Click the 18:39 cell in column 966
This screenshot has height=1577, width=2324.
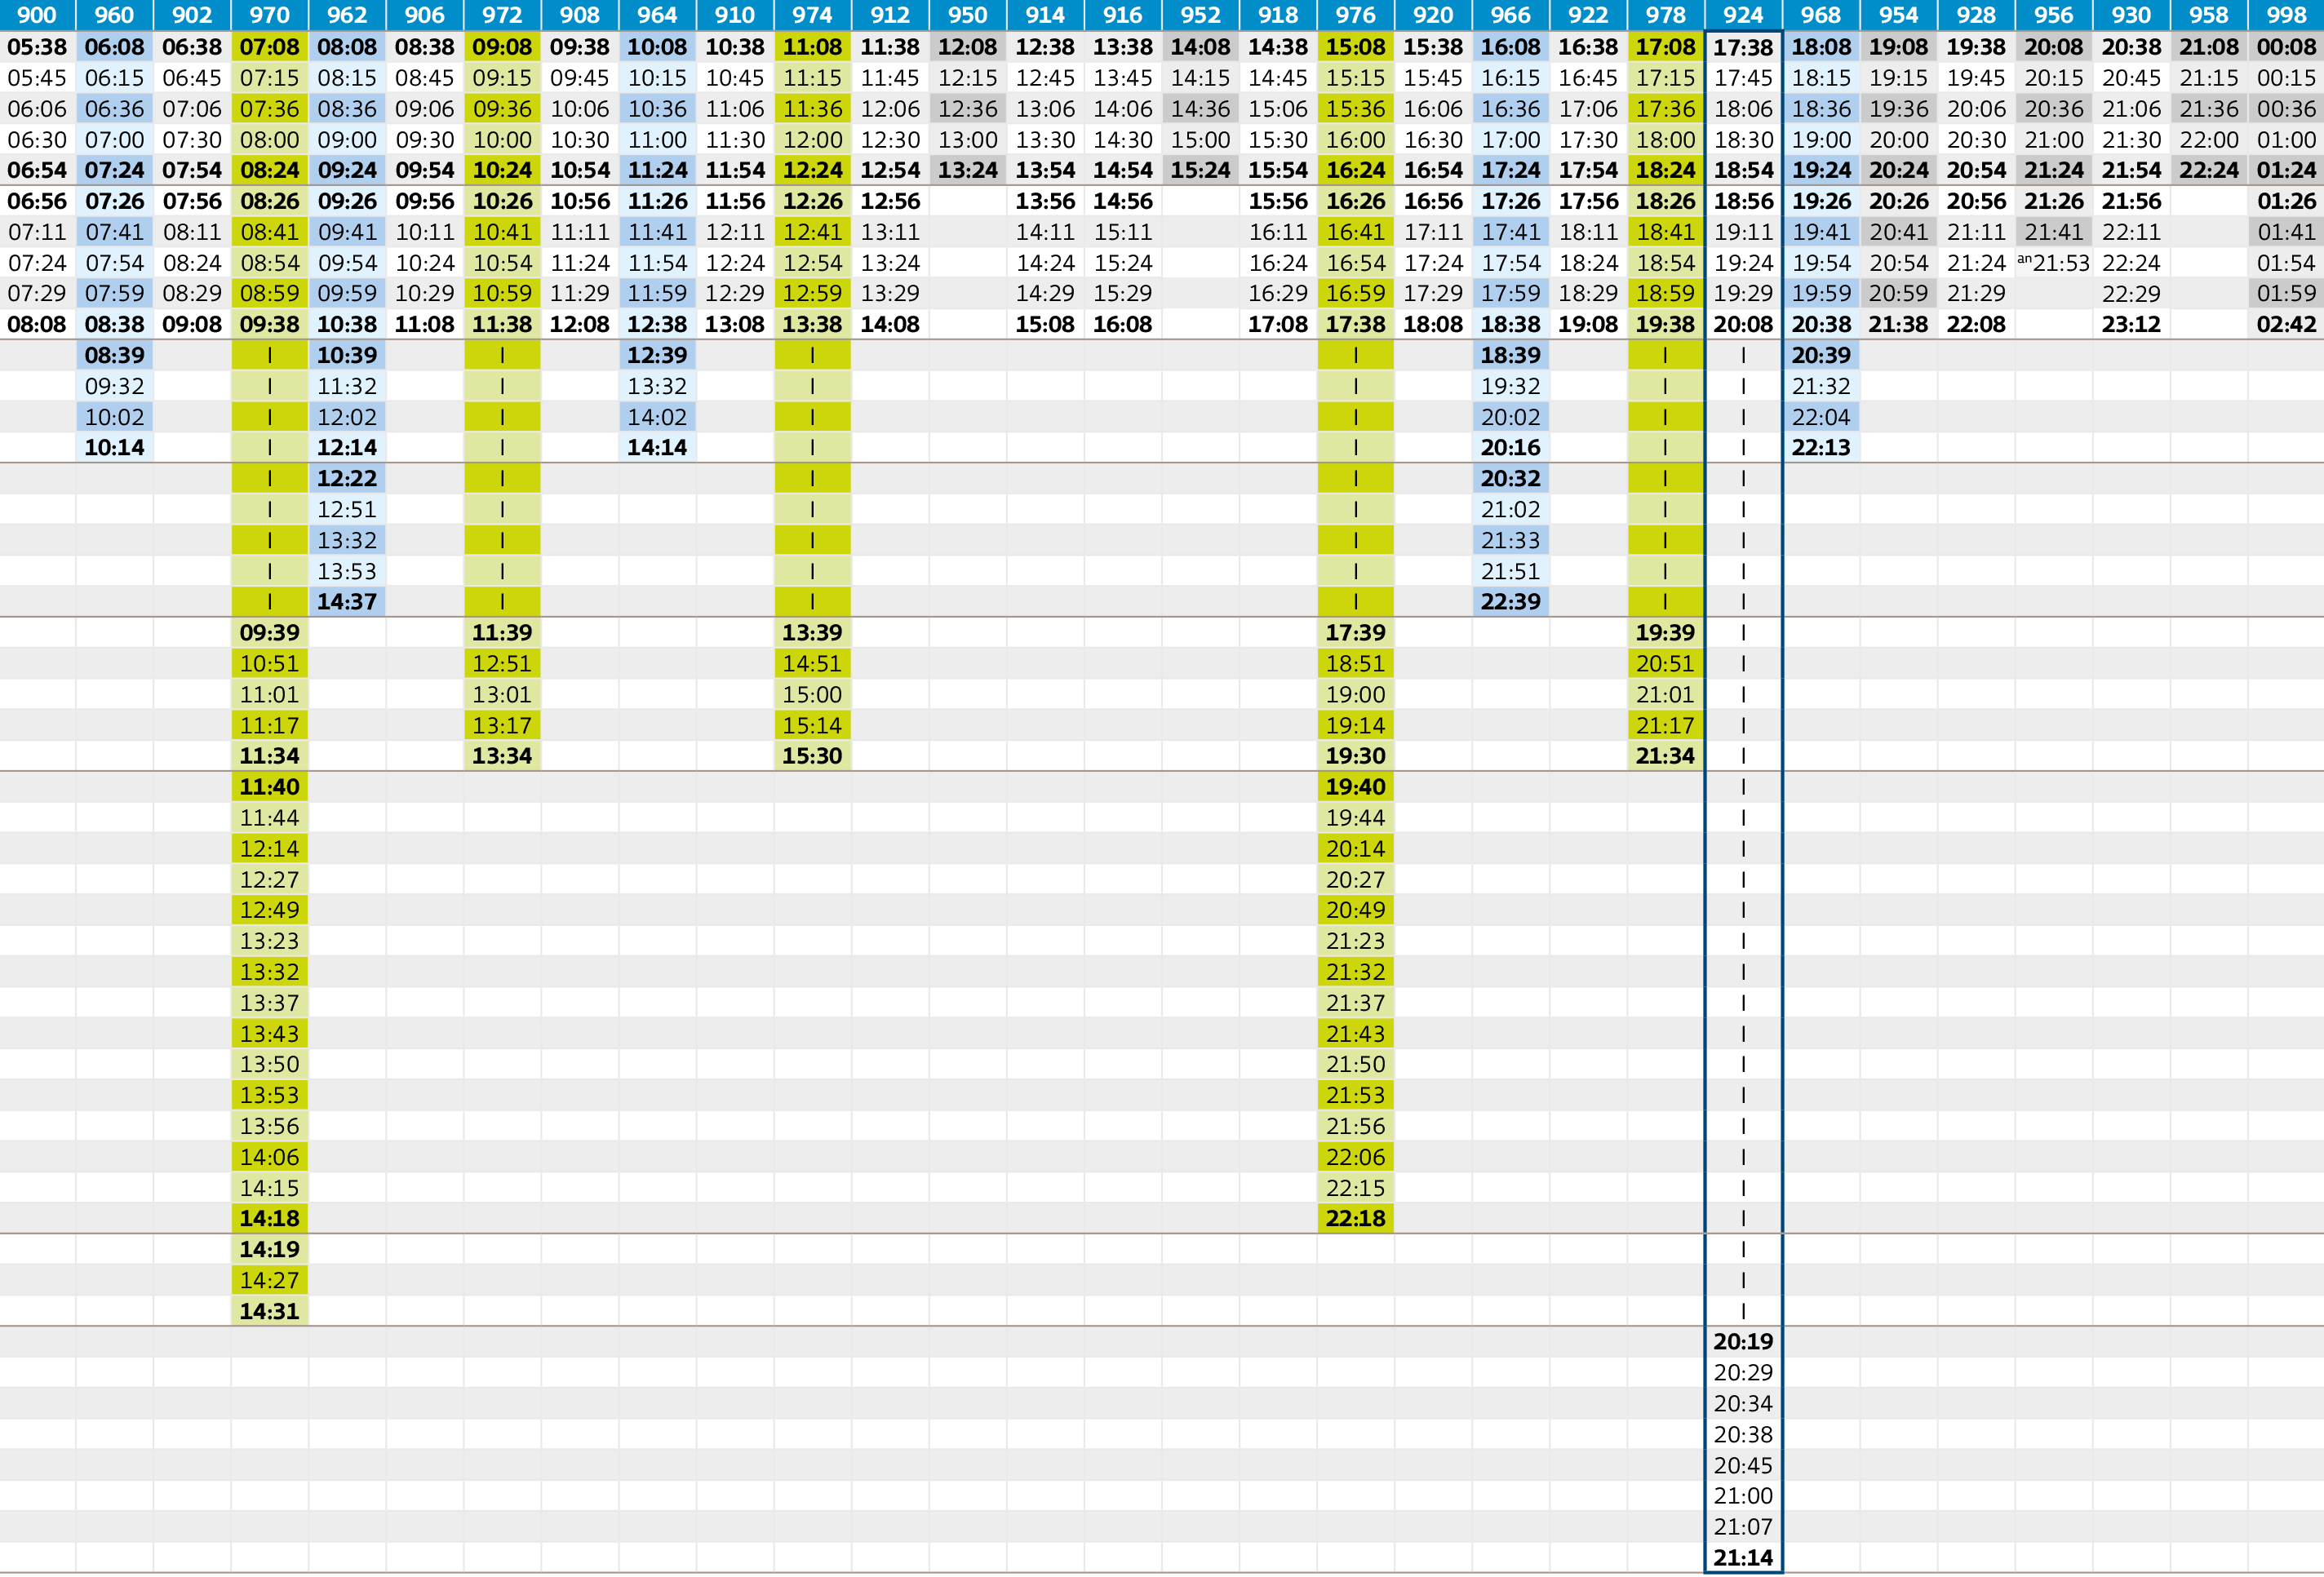tap(1511, 355)
